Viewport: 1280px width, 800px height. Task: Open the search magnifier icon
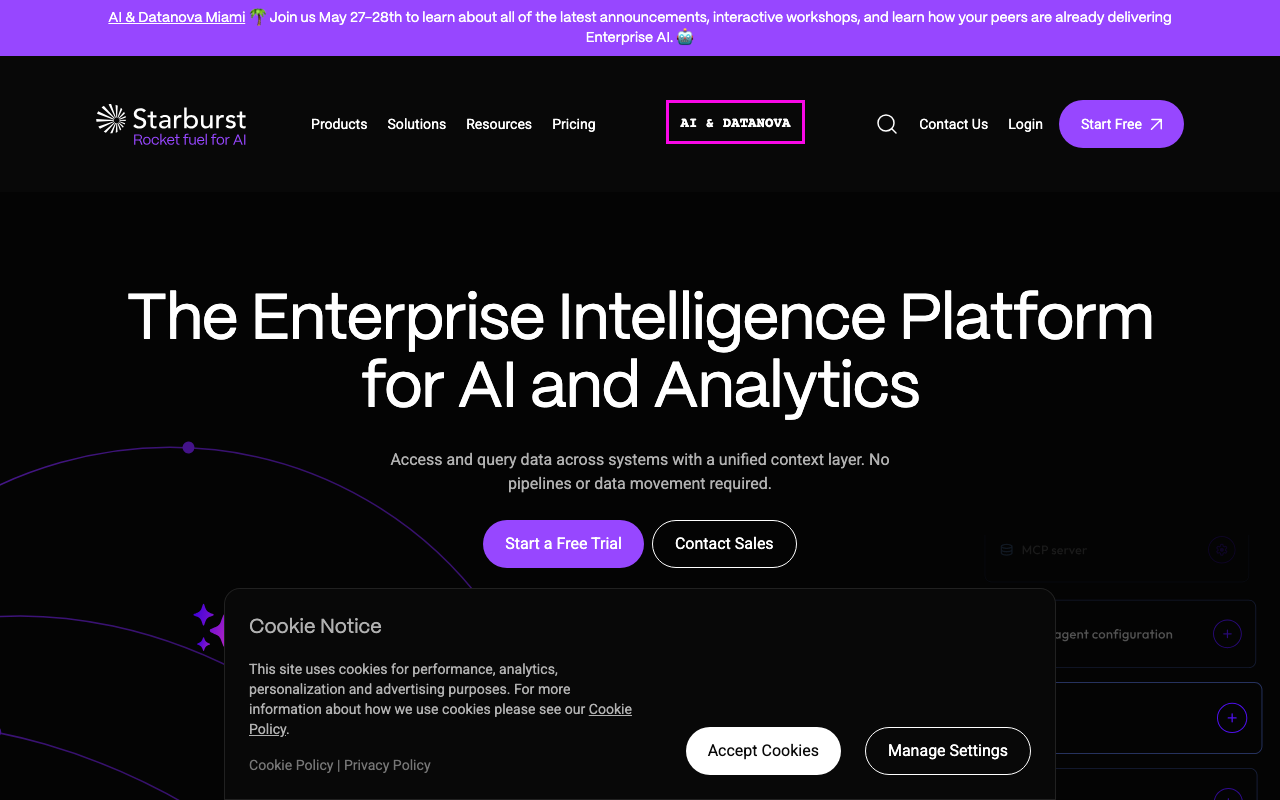pyautogui.click(x=887, y=124)
